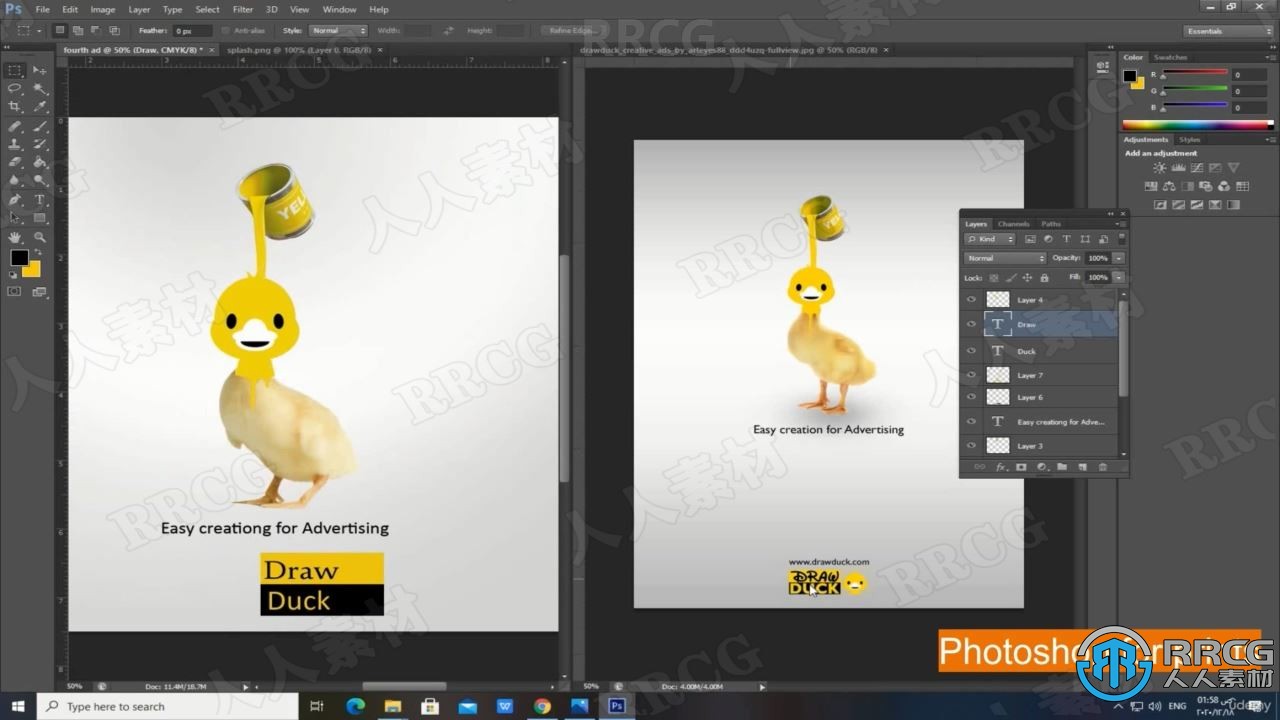Swap foreground and background colors
This screenshot has width=1280, height=720.
pos(37,251)
